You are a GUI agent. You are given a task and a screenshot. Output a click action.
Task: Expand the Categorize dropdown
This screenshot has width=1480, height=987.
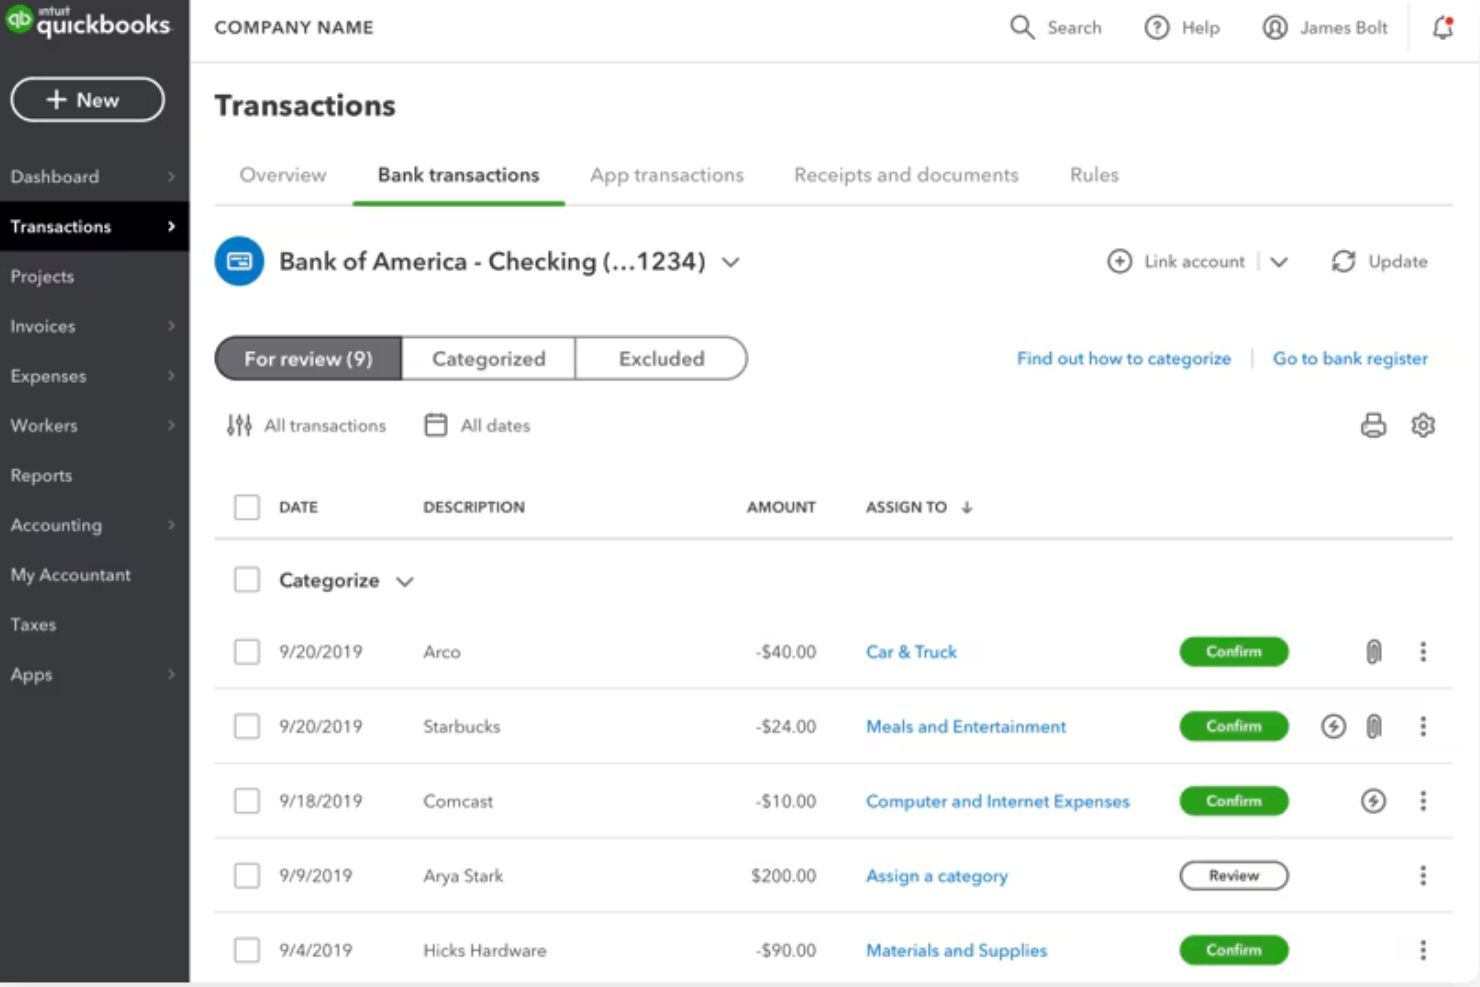tap(405, 580)
